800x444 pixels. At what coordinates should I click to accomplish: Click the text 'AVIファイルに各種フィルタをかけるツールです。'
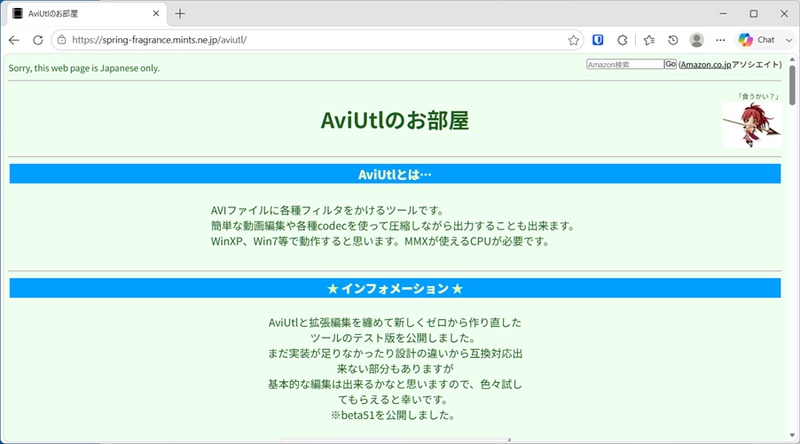pyautogui.click(x=329, y=210)
